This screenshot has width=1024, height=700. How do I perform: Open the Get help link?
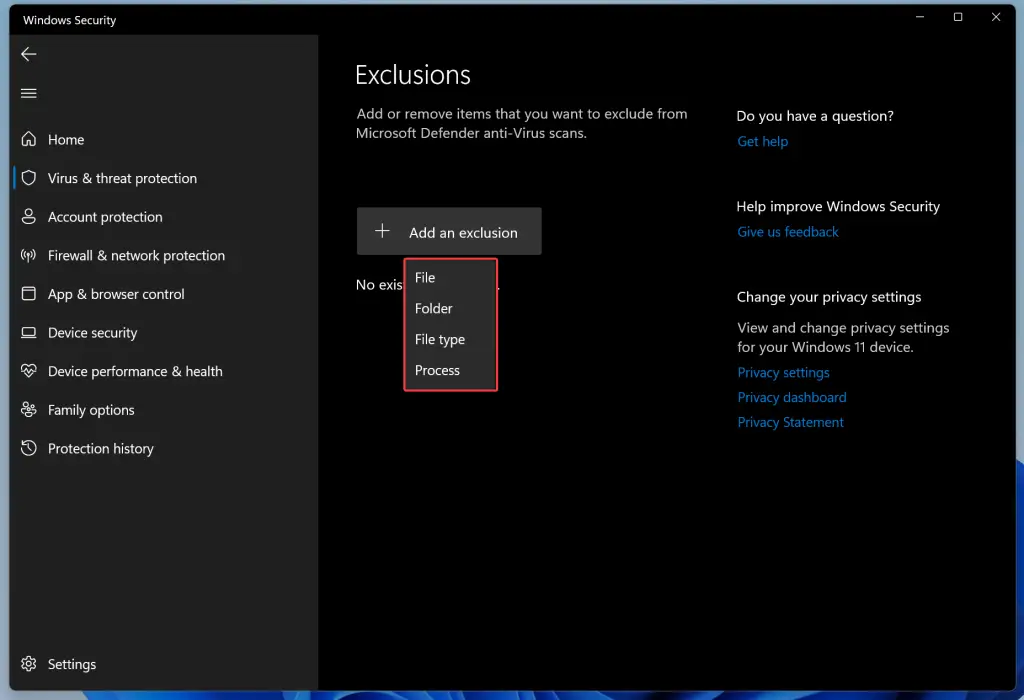[762, 141]
